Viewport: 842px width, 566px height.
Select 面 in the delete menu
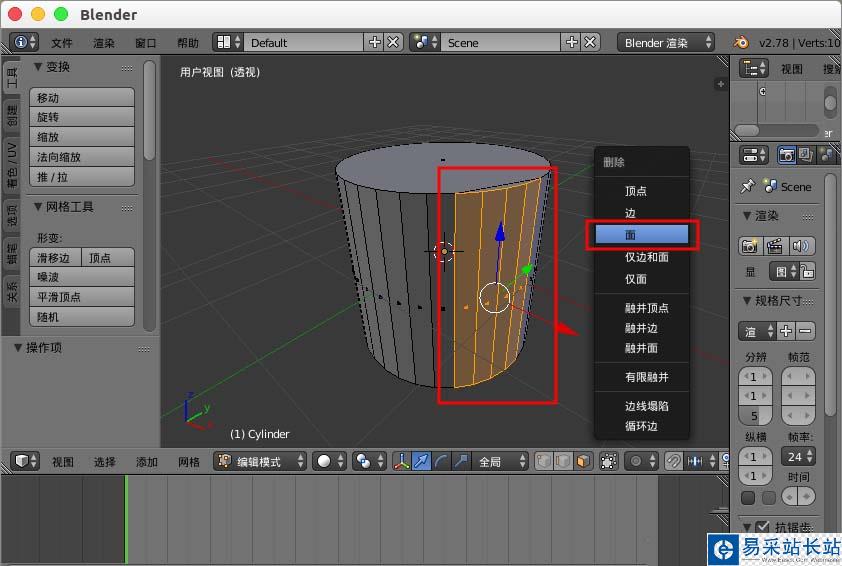tap(641, 235)
